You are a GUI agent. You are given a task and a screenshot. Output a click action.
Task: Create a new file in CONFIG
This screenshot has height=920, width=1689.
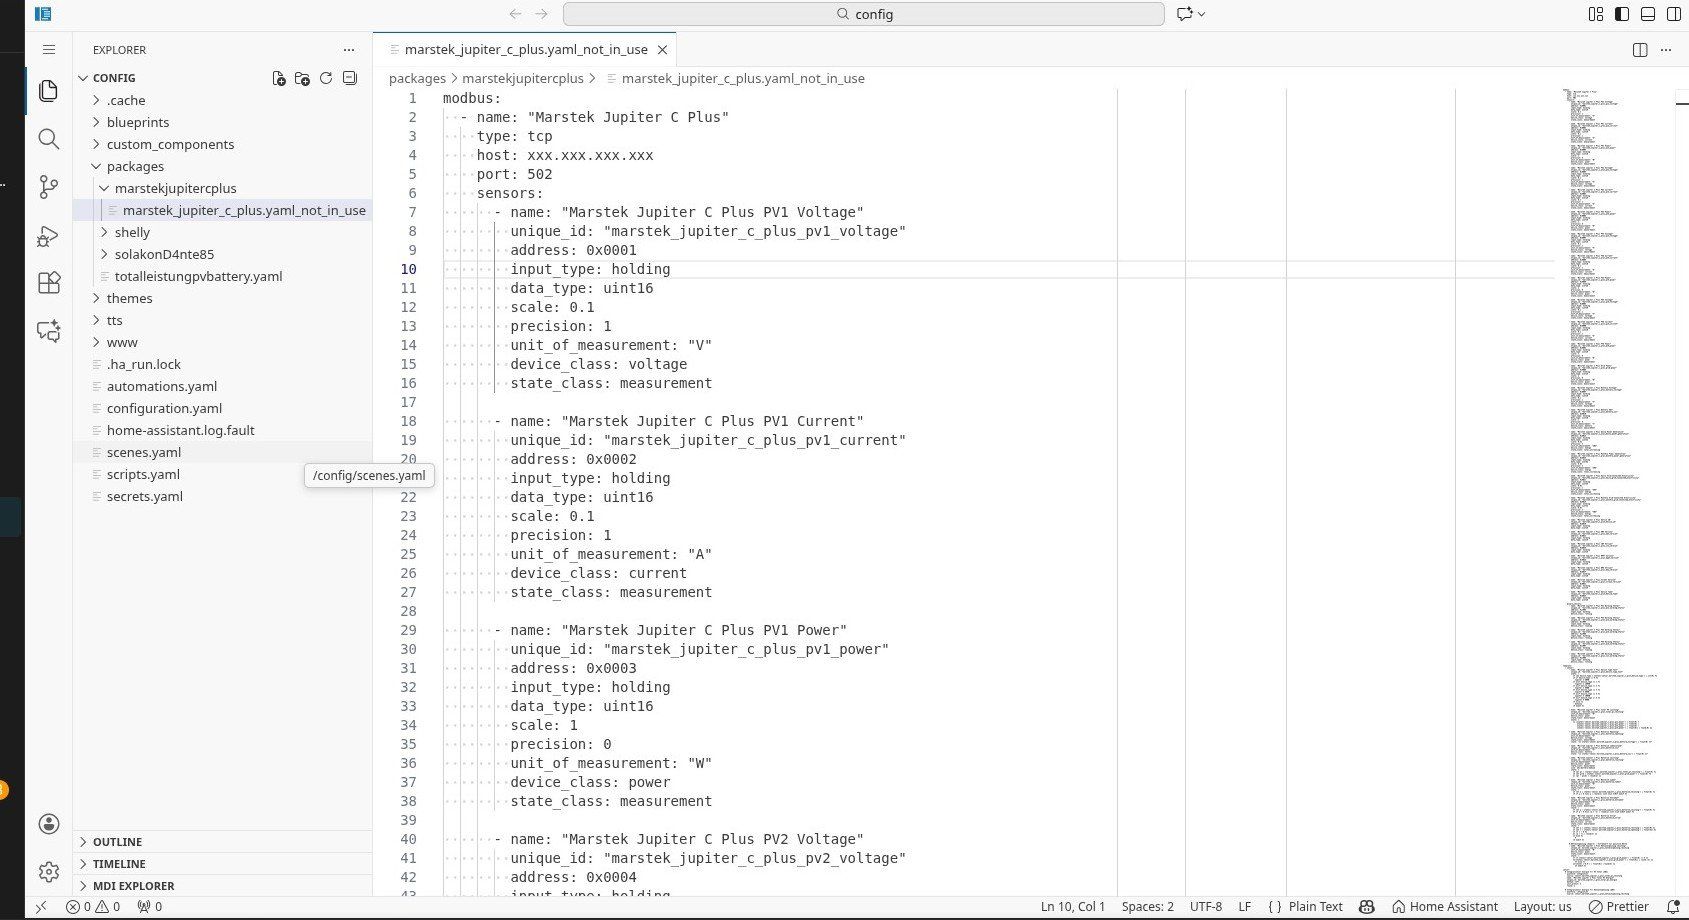click(279, 78)
